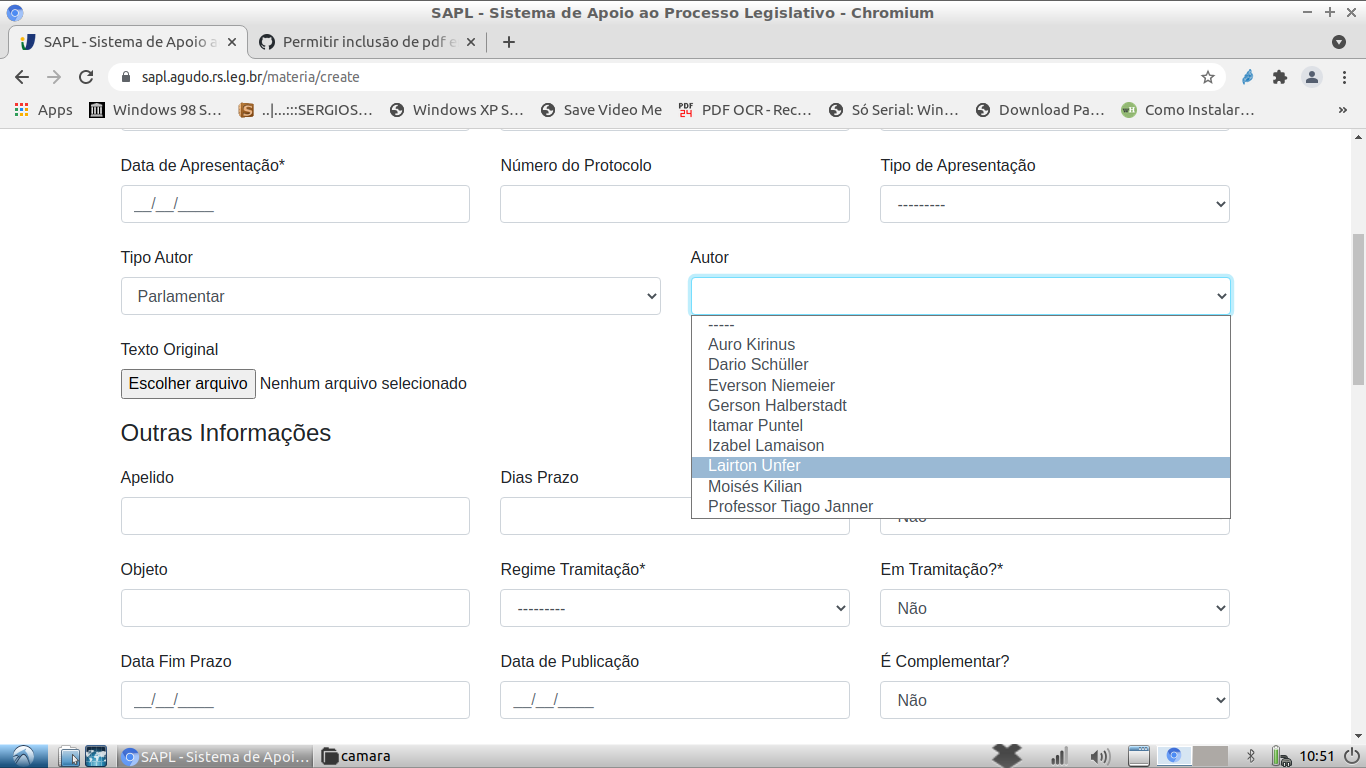
Task: Select the blank '-----' Autor option
Action: pyautogui.click(x=961, y=325)
